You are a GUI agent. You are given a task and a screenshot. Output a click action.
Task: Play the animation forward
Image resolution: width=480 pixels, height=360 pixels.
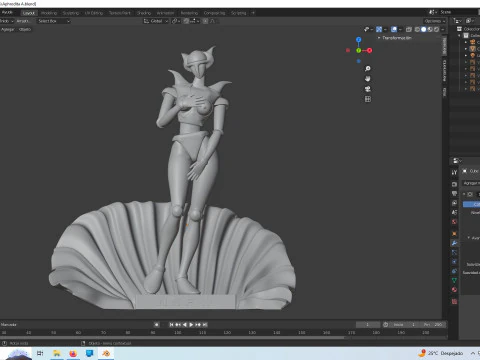(x=191, y=324)
